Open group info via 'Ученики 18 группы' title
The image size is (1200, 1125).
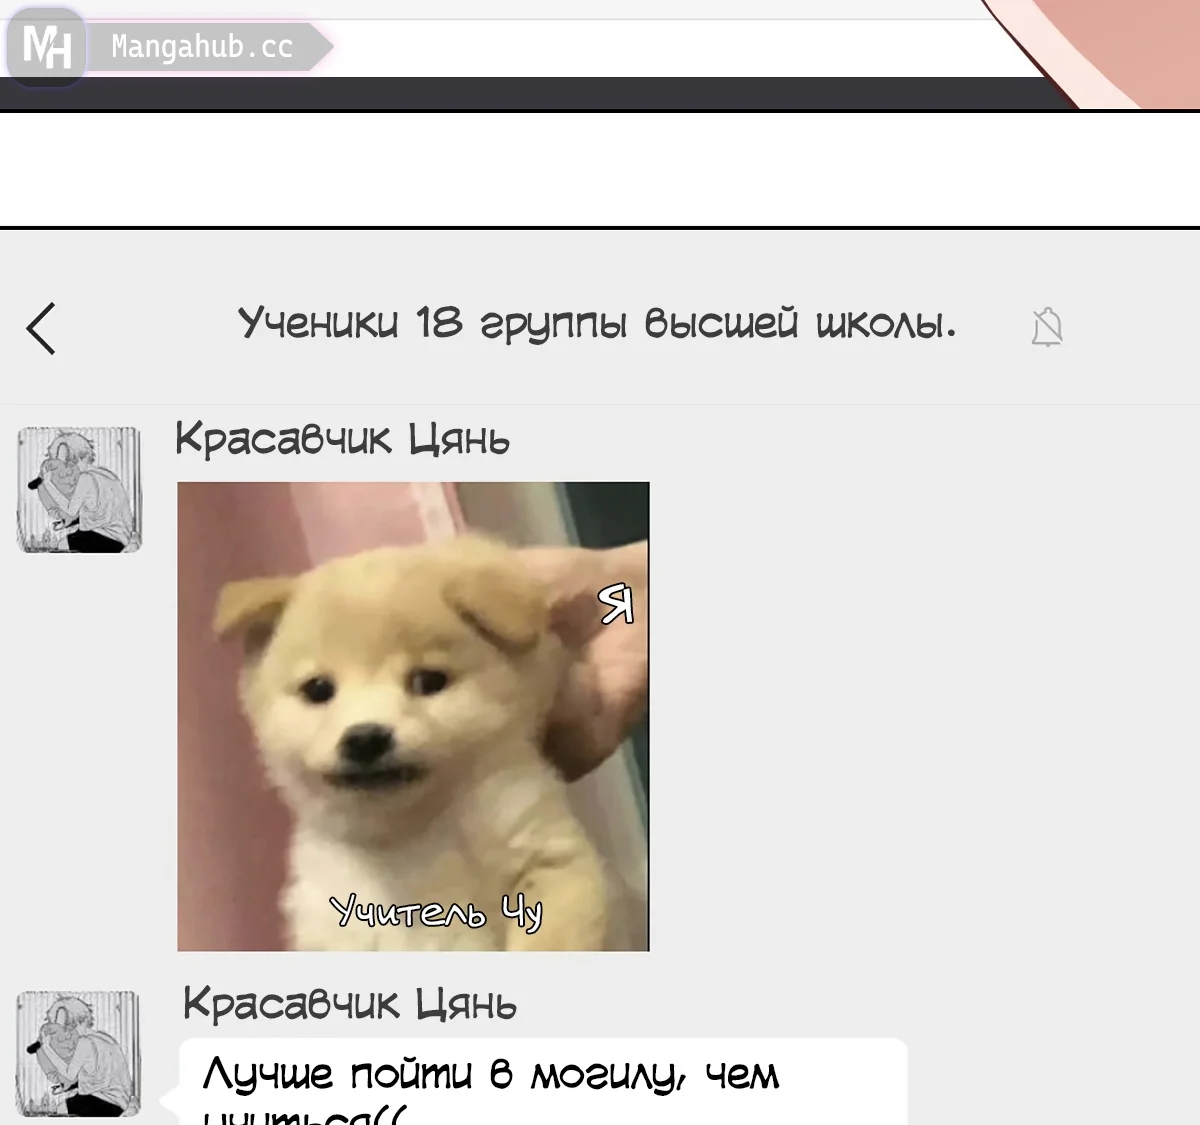point(596,324)
